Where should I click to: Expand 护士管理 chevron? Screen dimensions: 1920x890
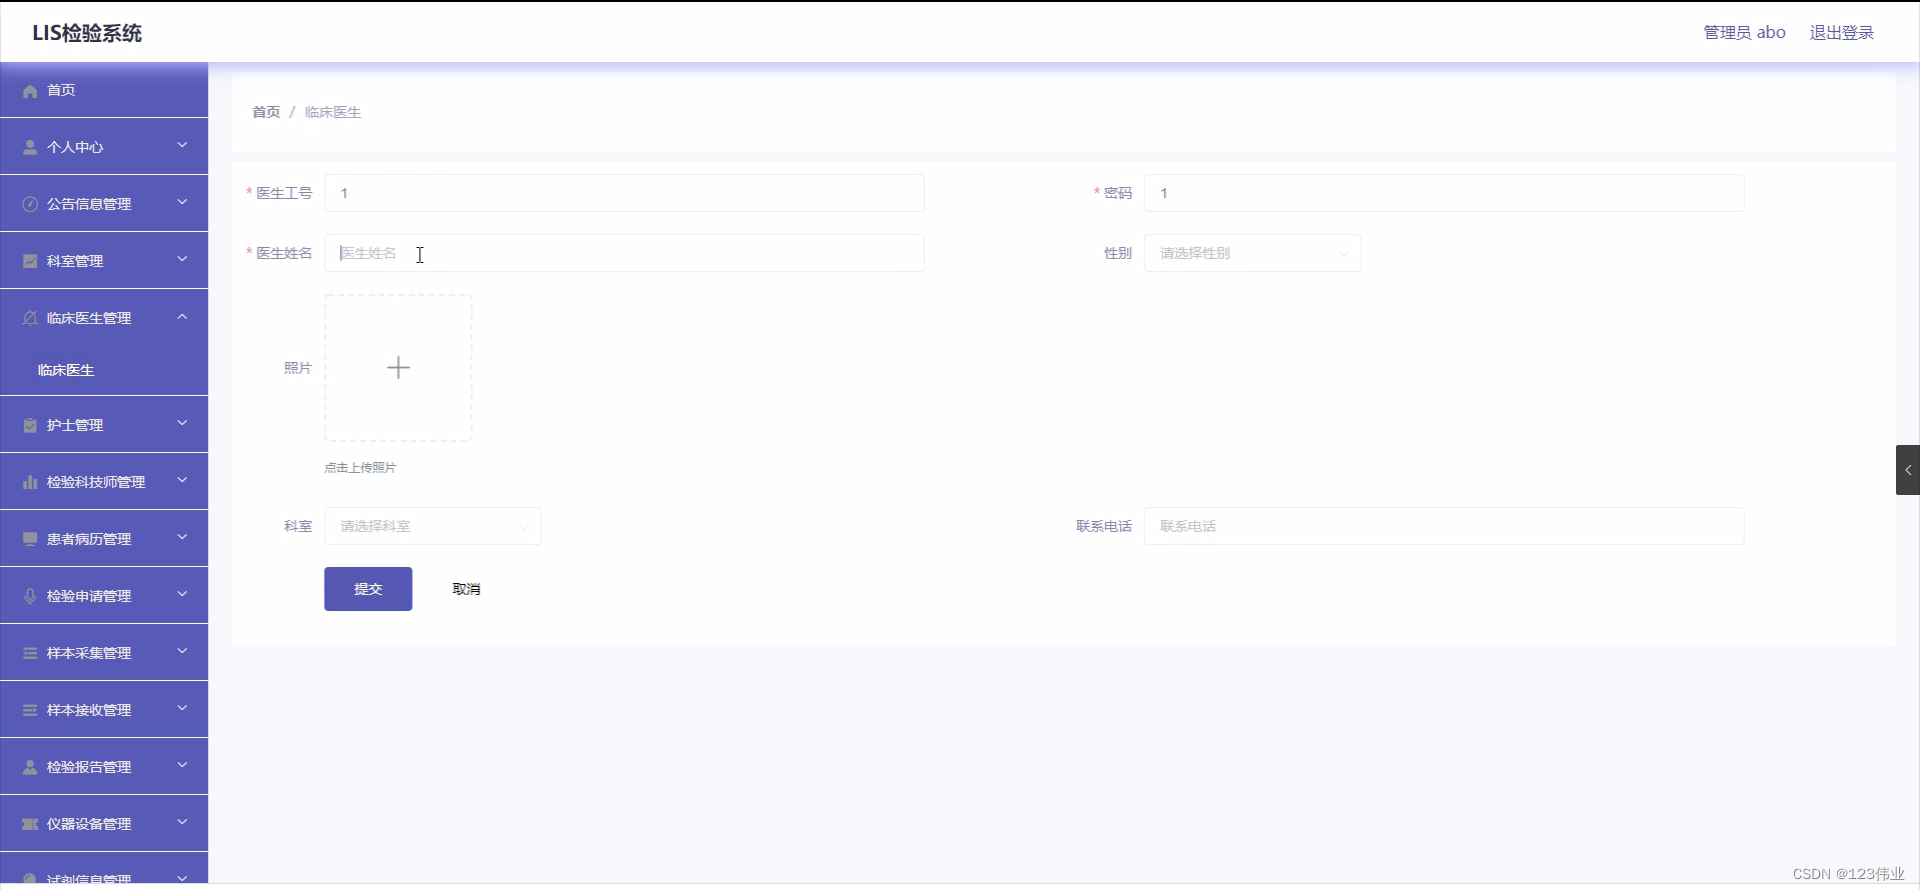[182, 423]
